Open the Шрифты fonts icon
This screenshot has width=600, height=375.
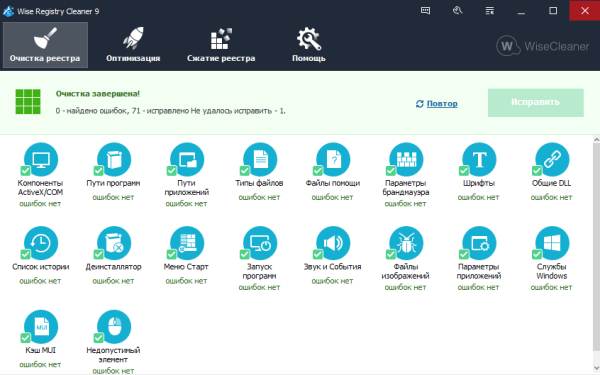point(479,159)
